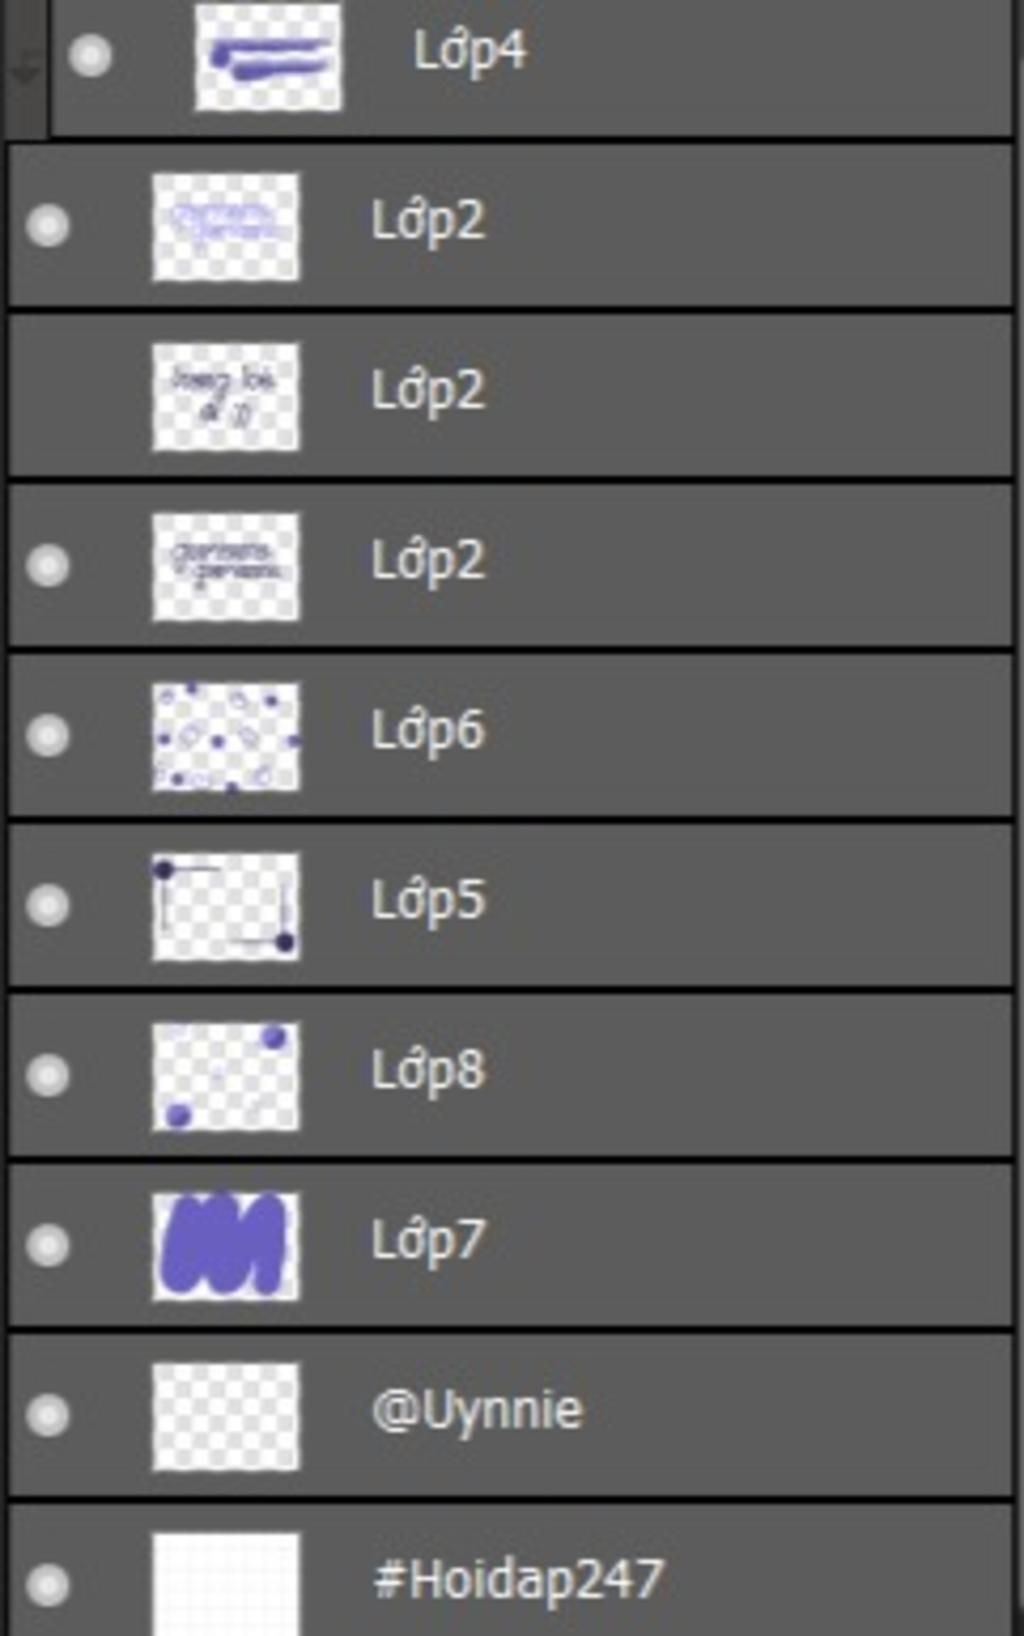Hide the Lớp7 layer

[48, 1246]
